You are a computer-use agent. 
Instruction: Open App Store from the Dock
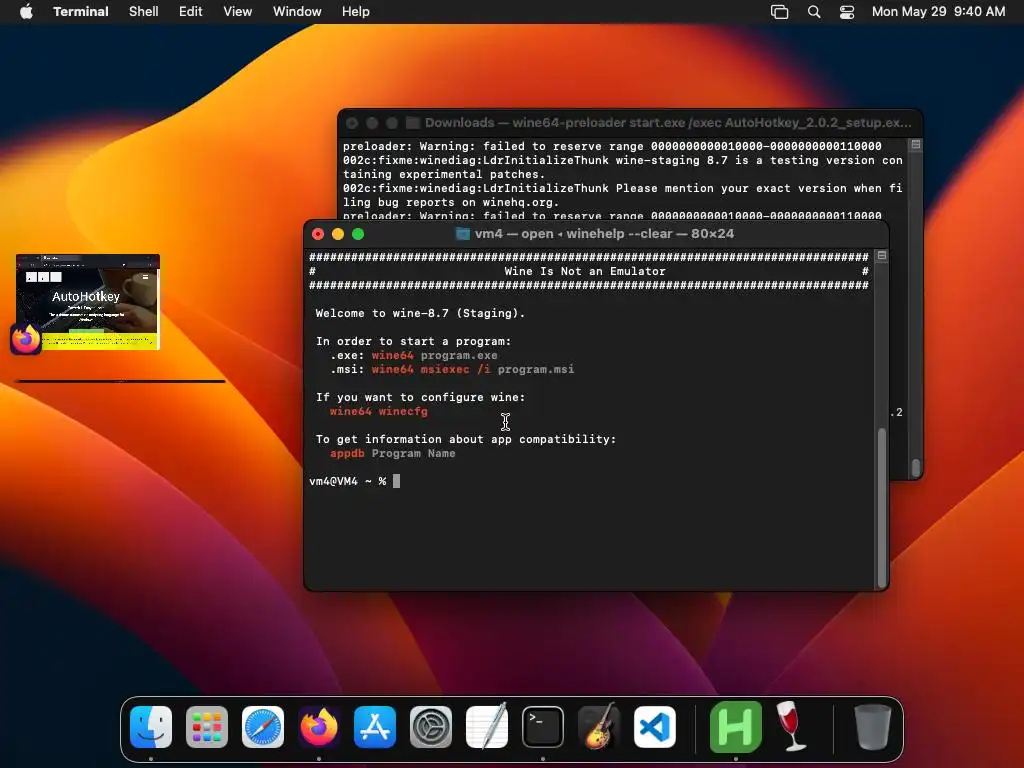pos(375,727)
